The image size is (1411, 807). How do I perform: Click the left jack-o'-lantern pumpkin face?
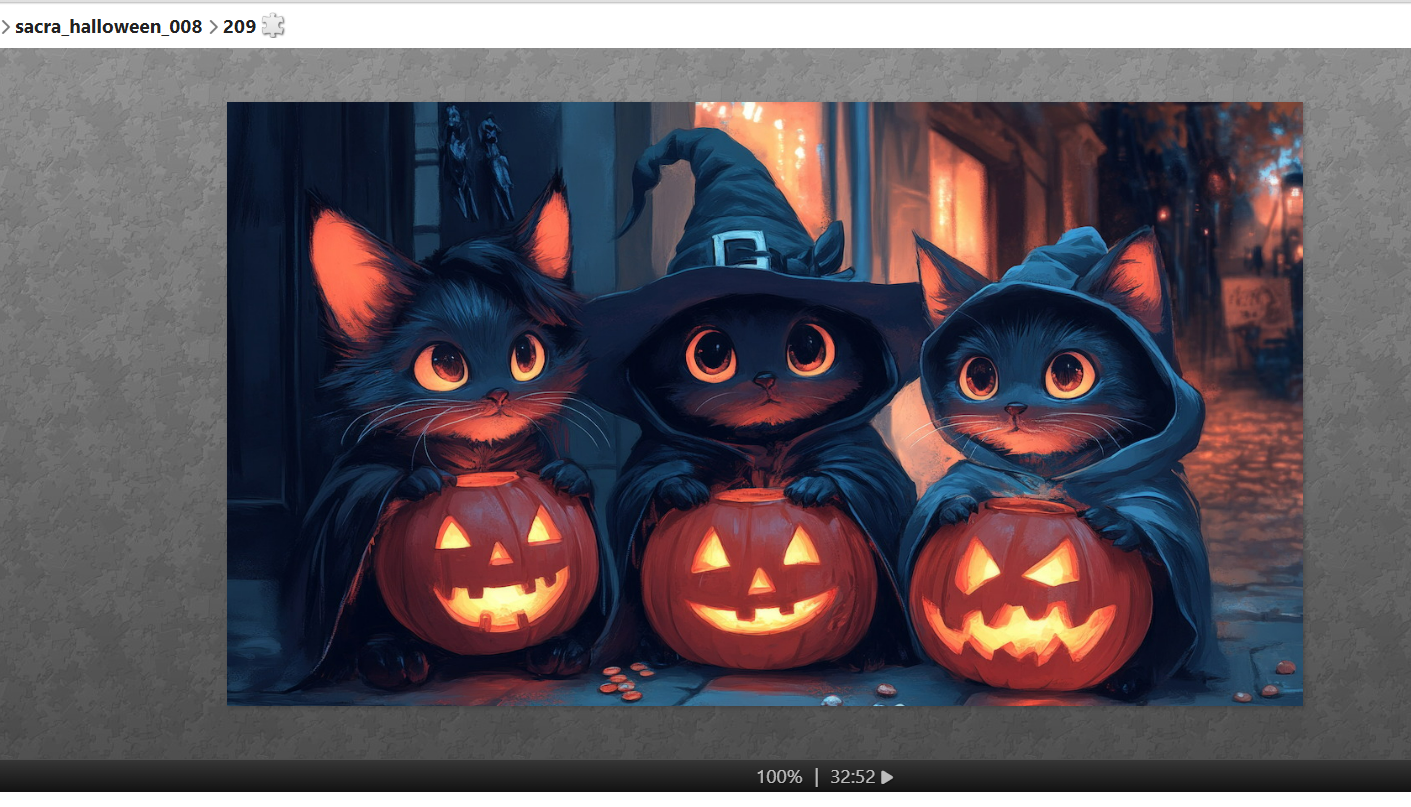pyautogui.click(x=487, y=565)
